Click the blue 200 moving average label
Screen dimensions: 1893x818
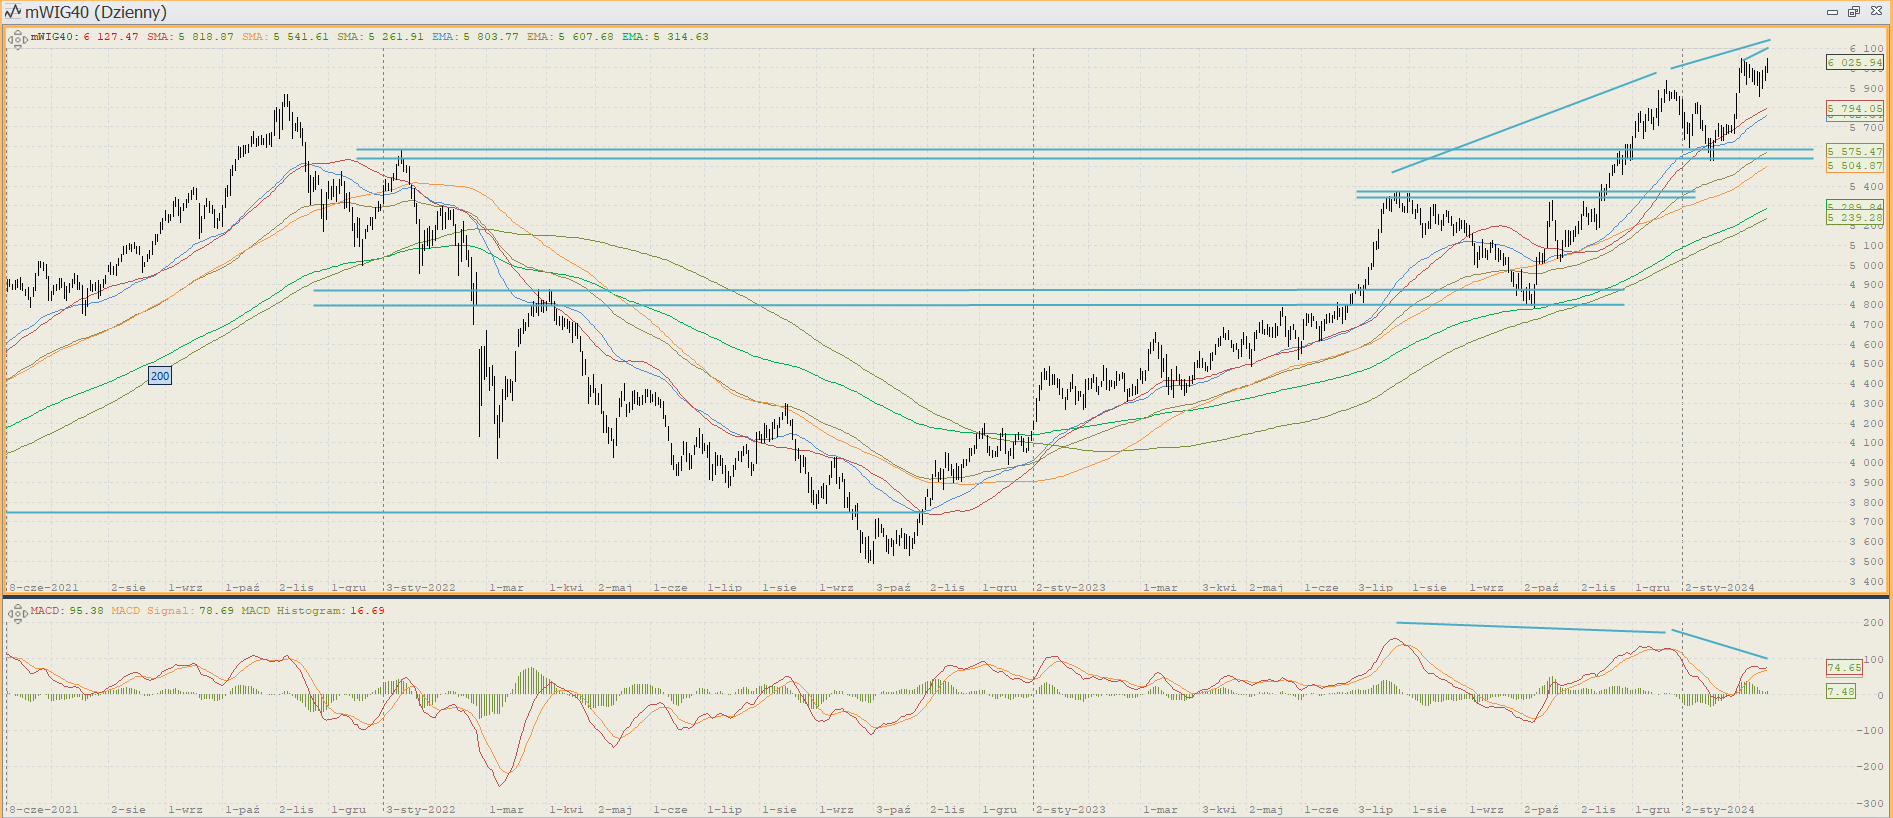click(x=160, y=376)
